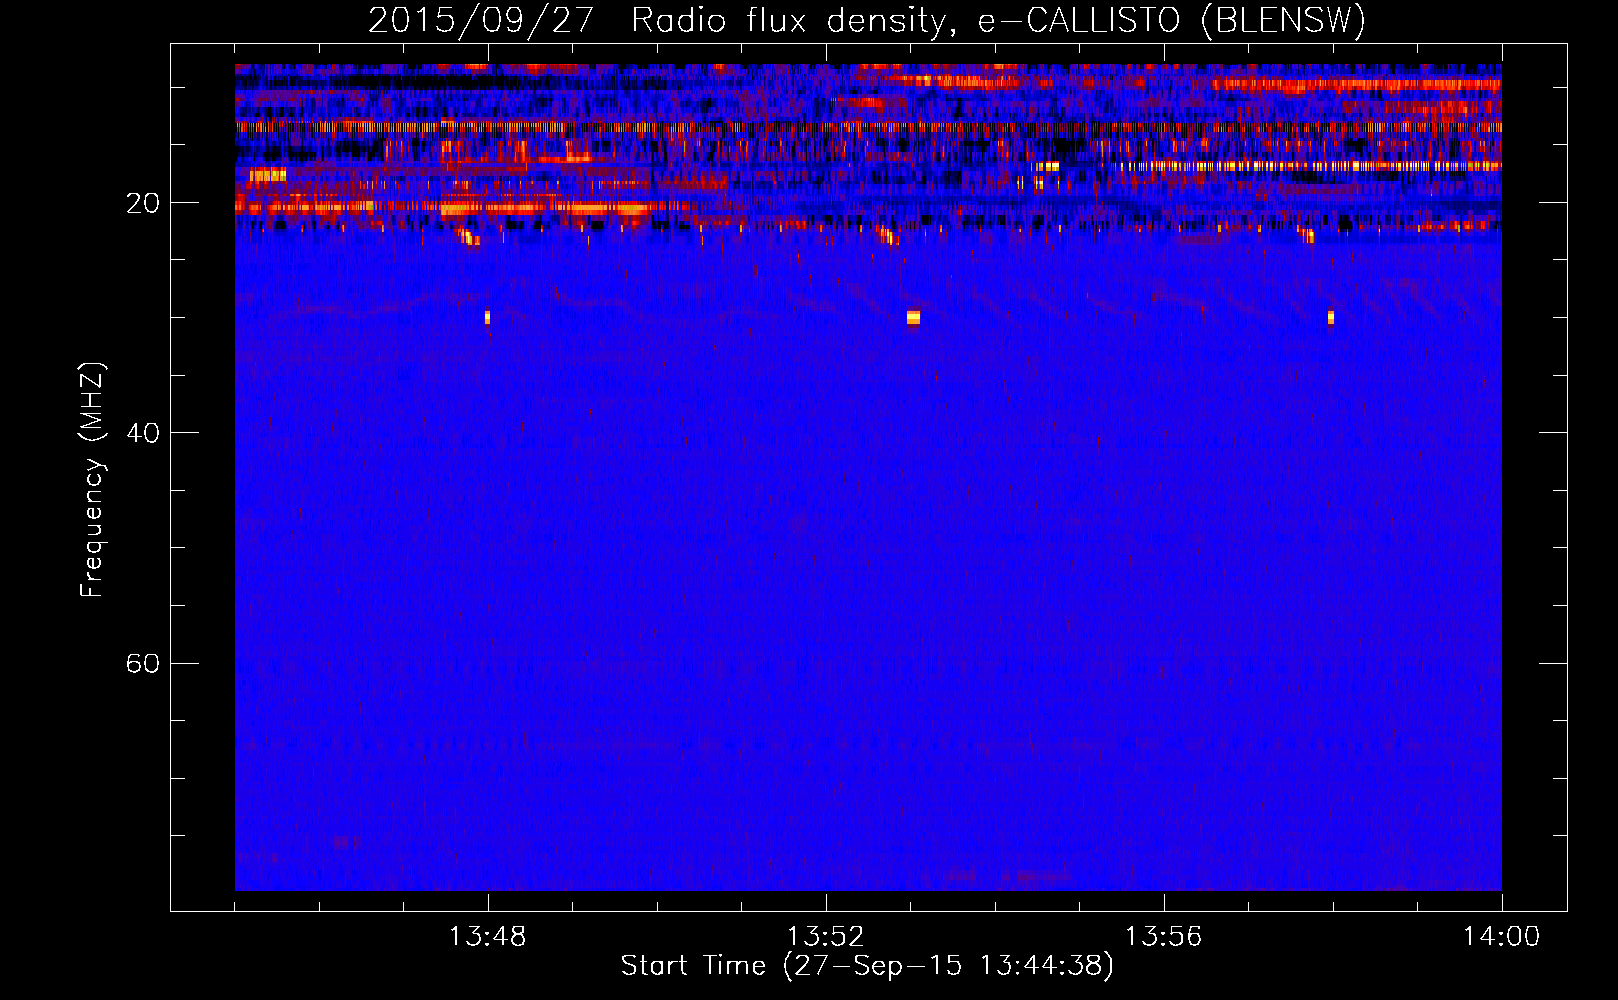Click the "40" frequency tick label

143,433
